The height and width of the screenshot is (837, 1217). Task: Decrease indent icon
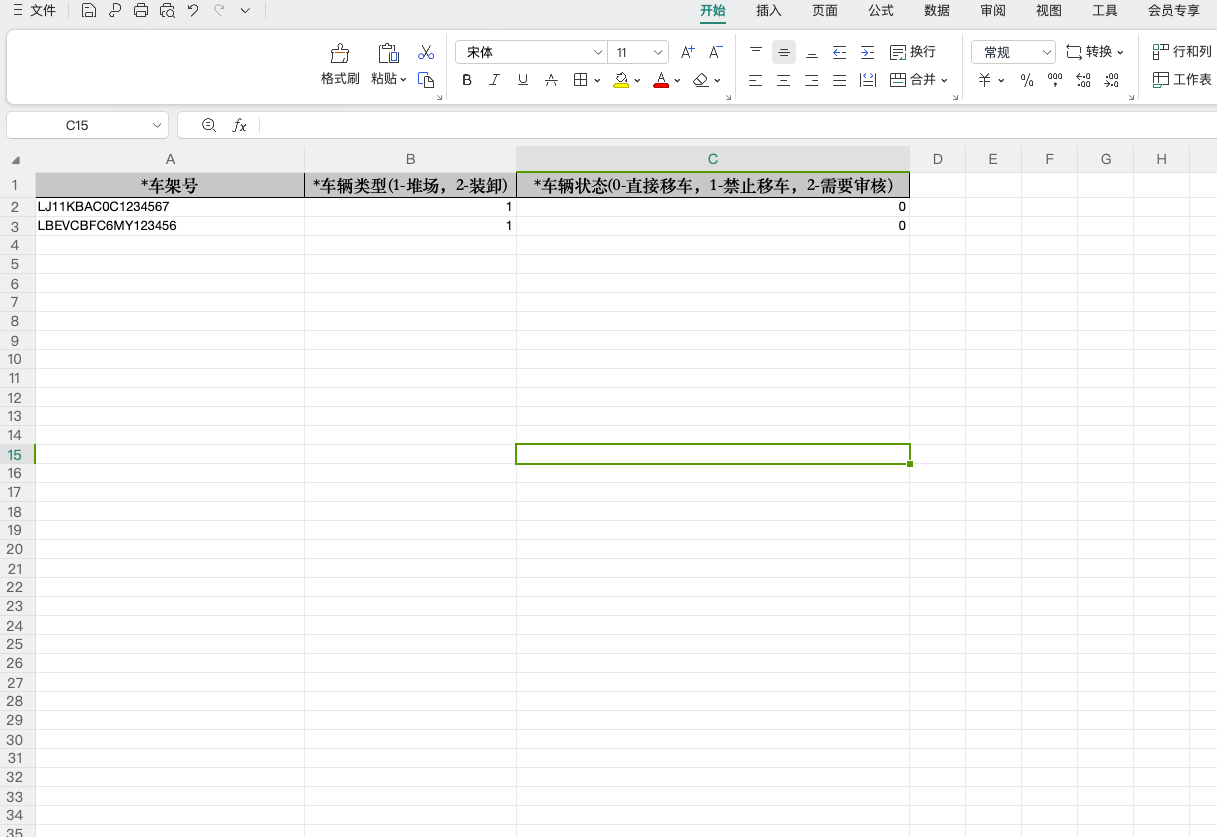click(x=840, y=52)
